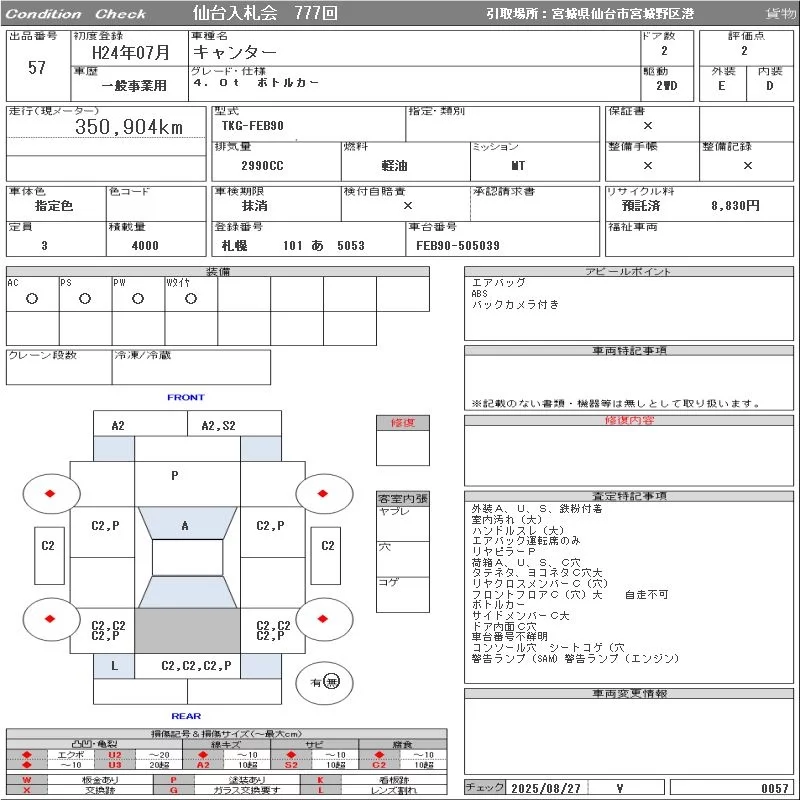
Task: Click remark ハンドルスレ（大）
Action: [518, 531]
